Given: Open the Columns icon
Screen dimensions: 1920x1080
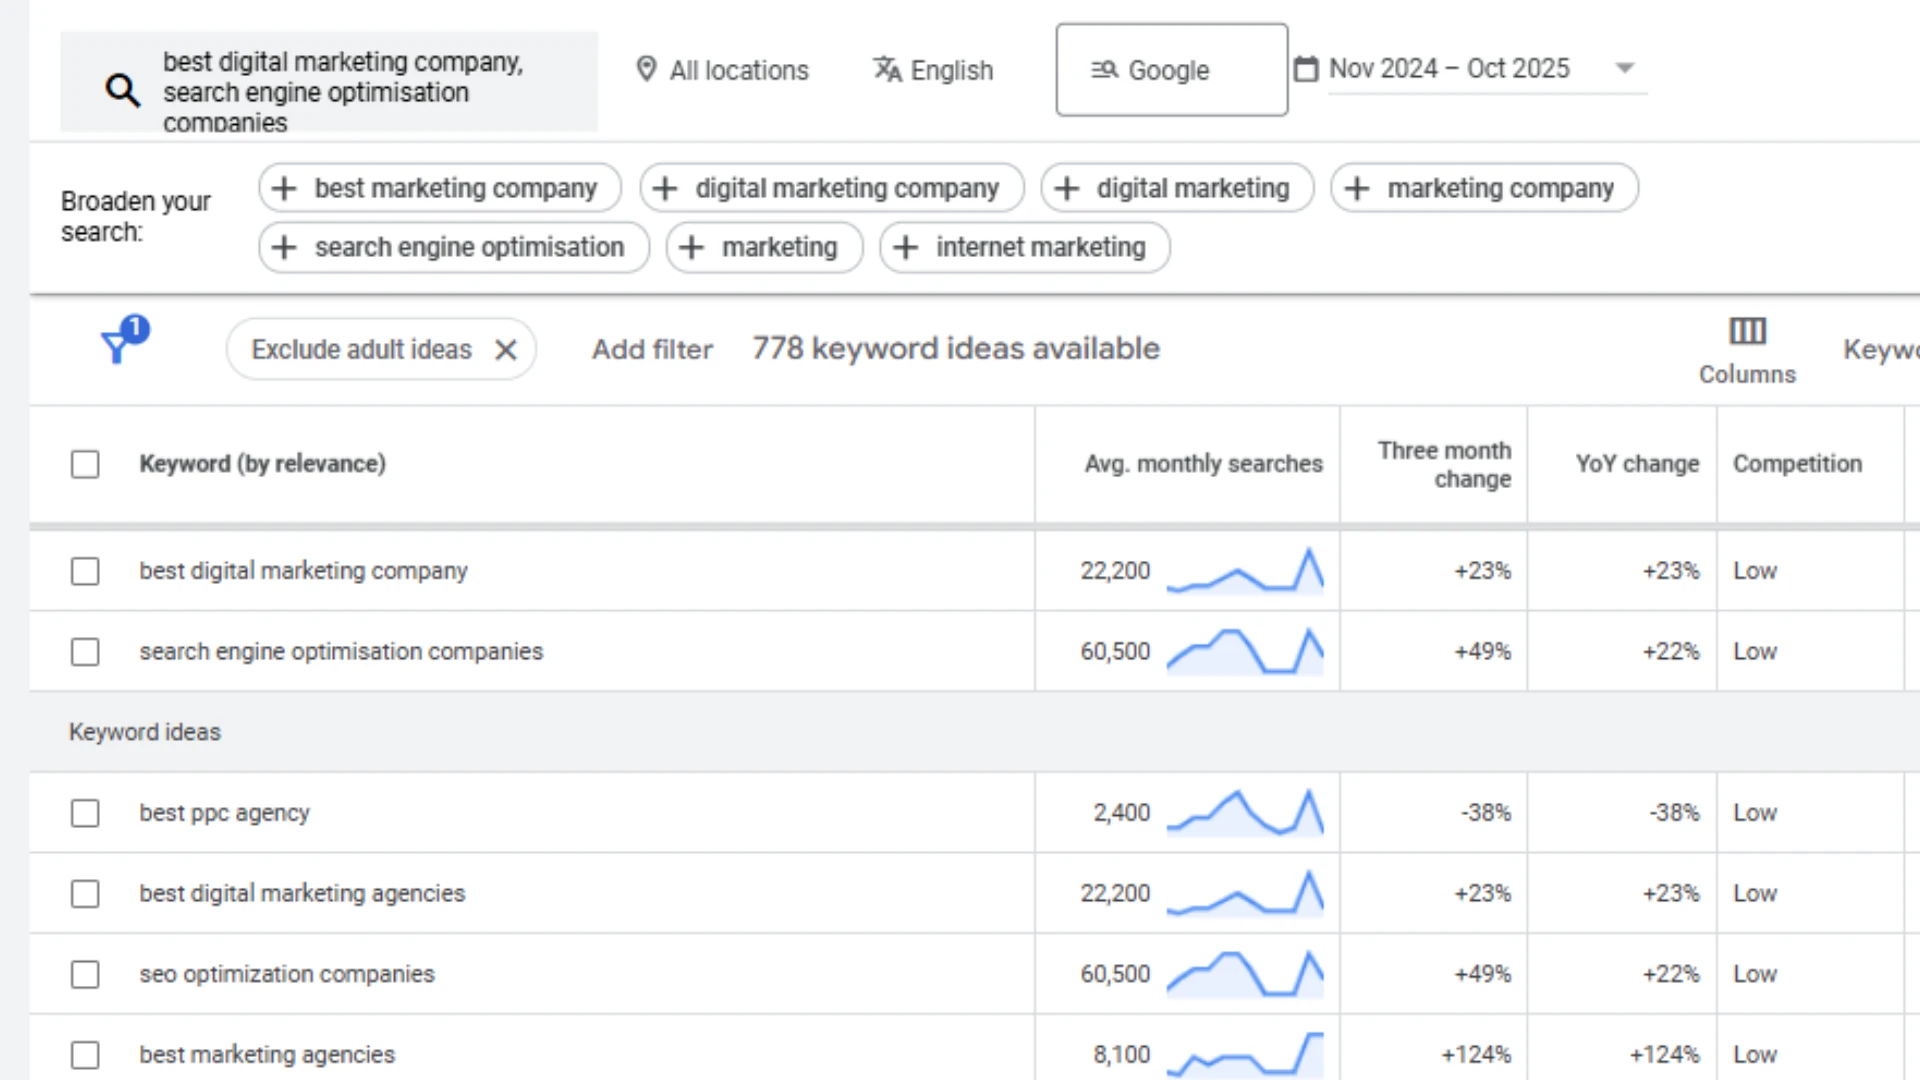Looking at the screenshot, I should click(x=1747, y=331).
